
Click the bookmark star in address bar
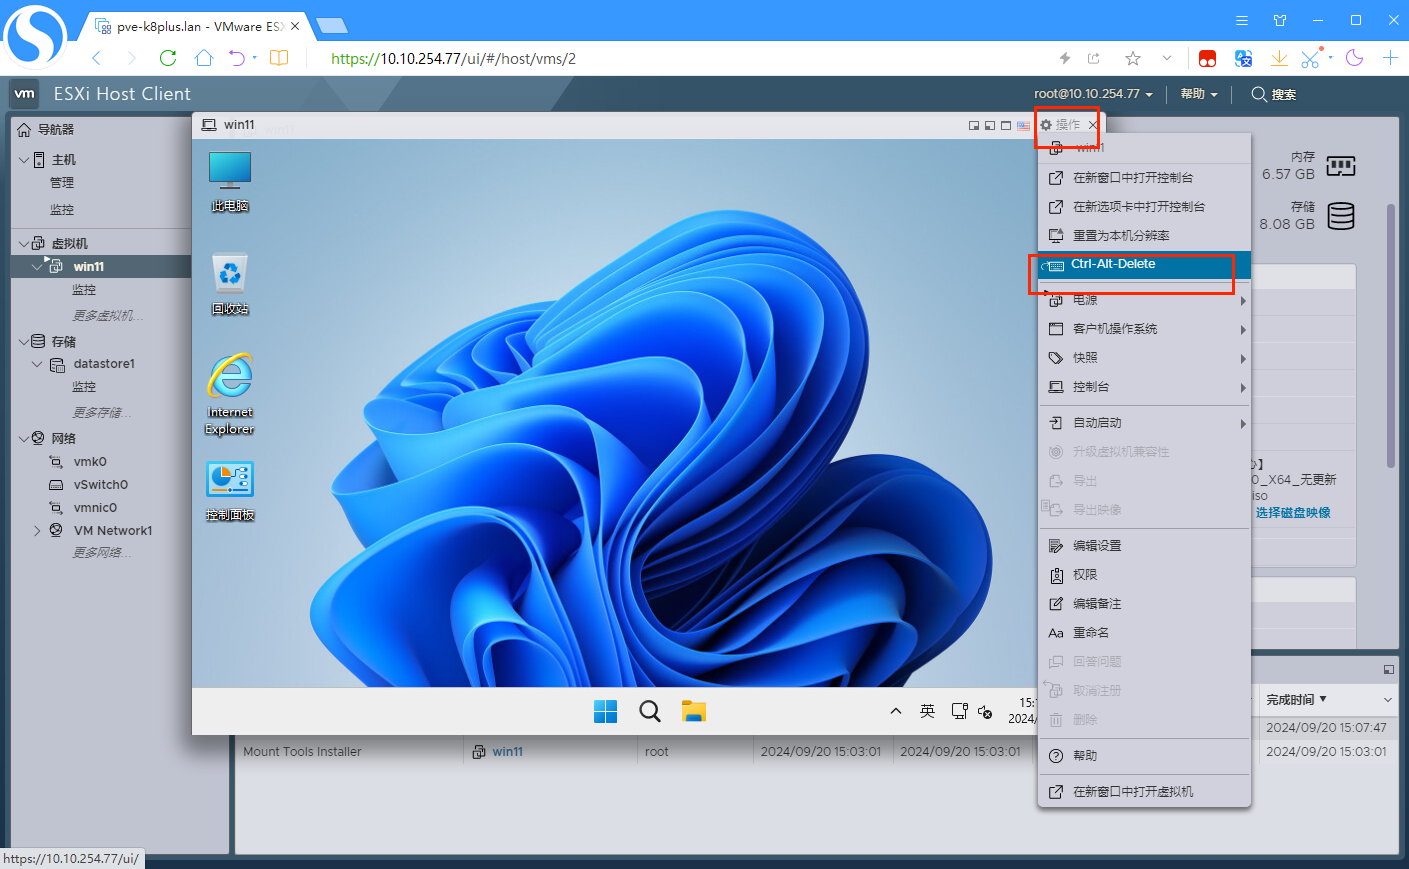pyautogui.click(x=1133, y=58)
